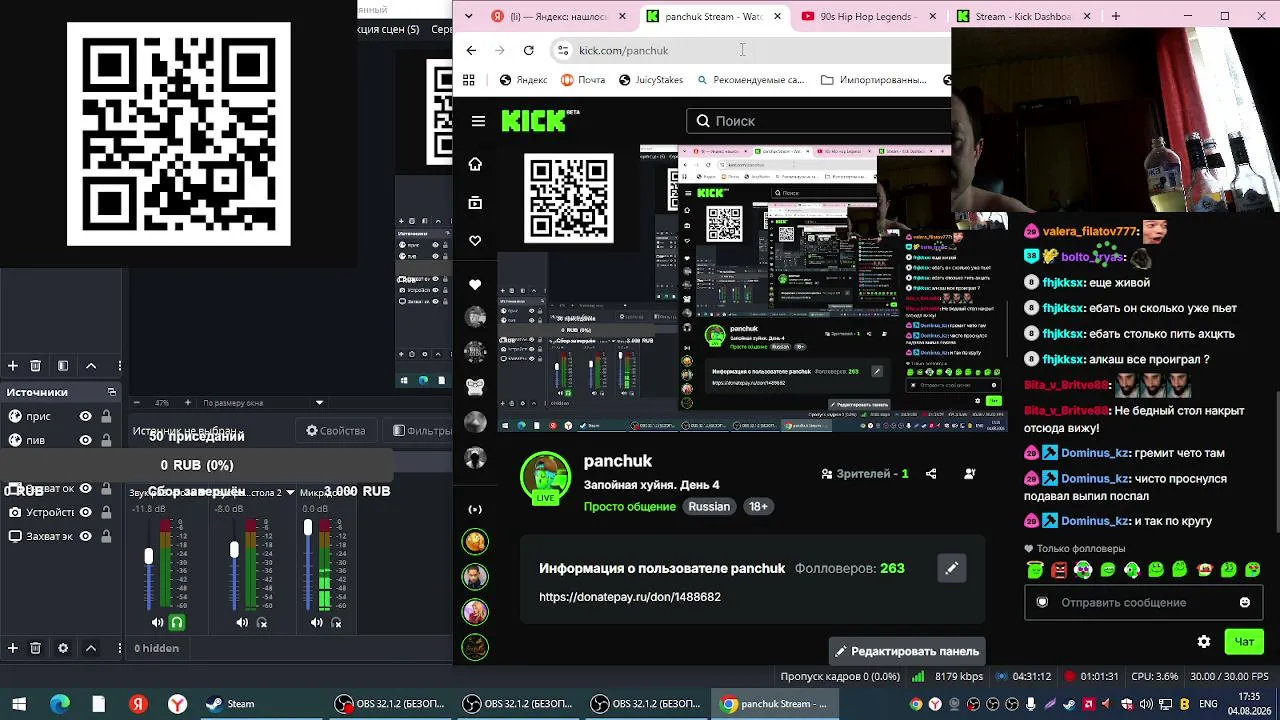This screenshot has height=720, width=1280.
Task: Share the panchuk stream
Action: (931, 474)
